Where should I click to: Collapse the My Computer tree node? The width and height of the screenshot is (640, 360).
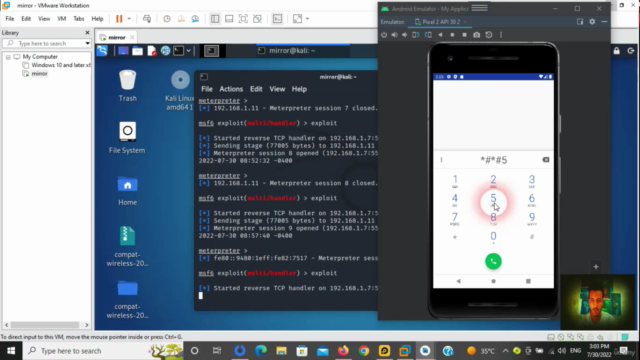point(8,57)
